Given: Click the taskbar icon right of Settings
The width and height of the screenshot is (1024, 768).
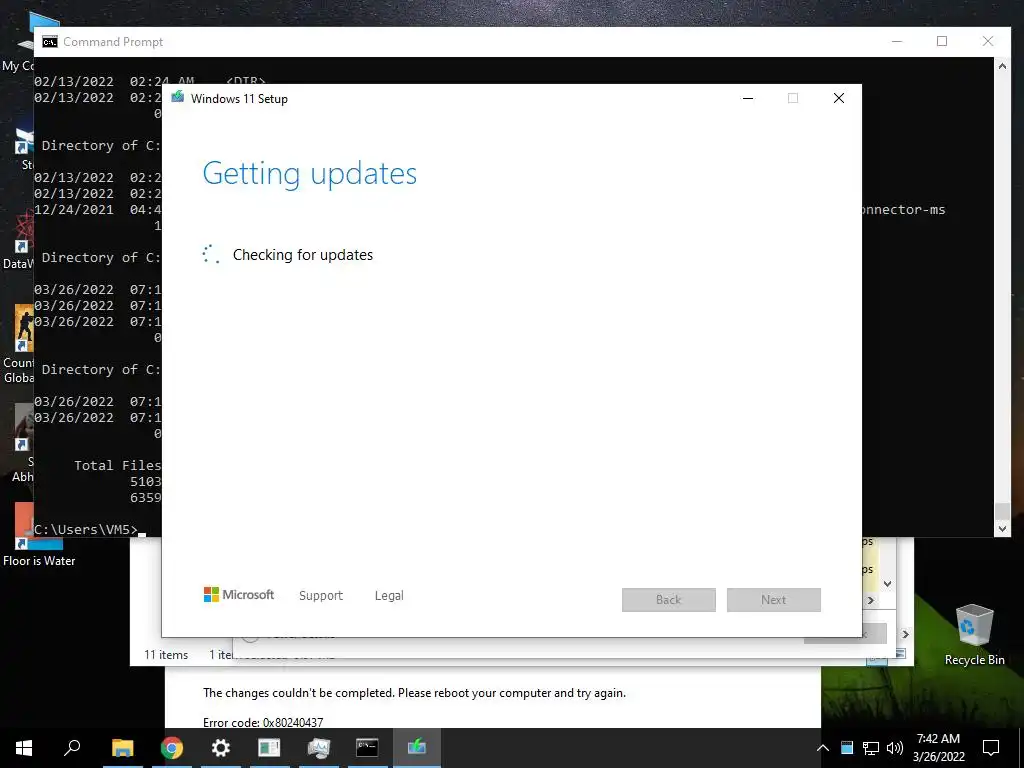Looking at the screenshot, I should click(269, 748).
